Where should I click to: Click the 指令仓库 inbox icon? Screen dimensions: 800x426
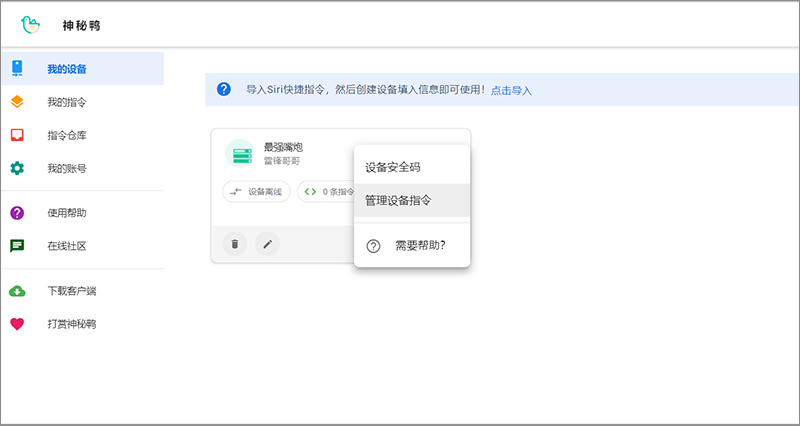(17, 135)
